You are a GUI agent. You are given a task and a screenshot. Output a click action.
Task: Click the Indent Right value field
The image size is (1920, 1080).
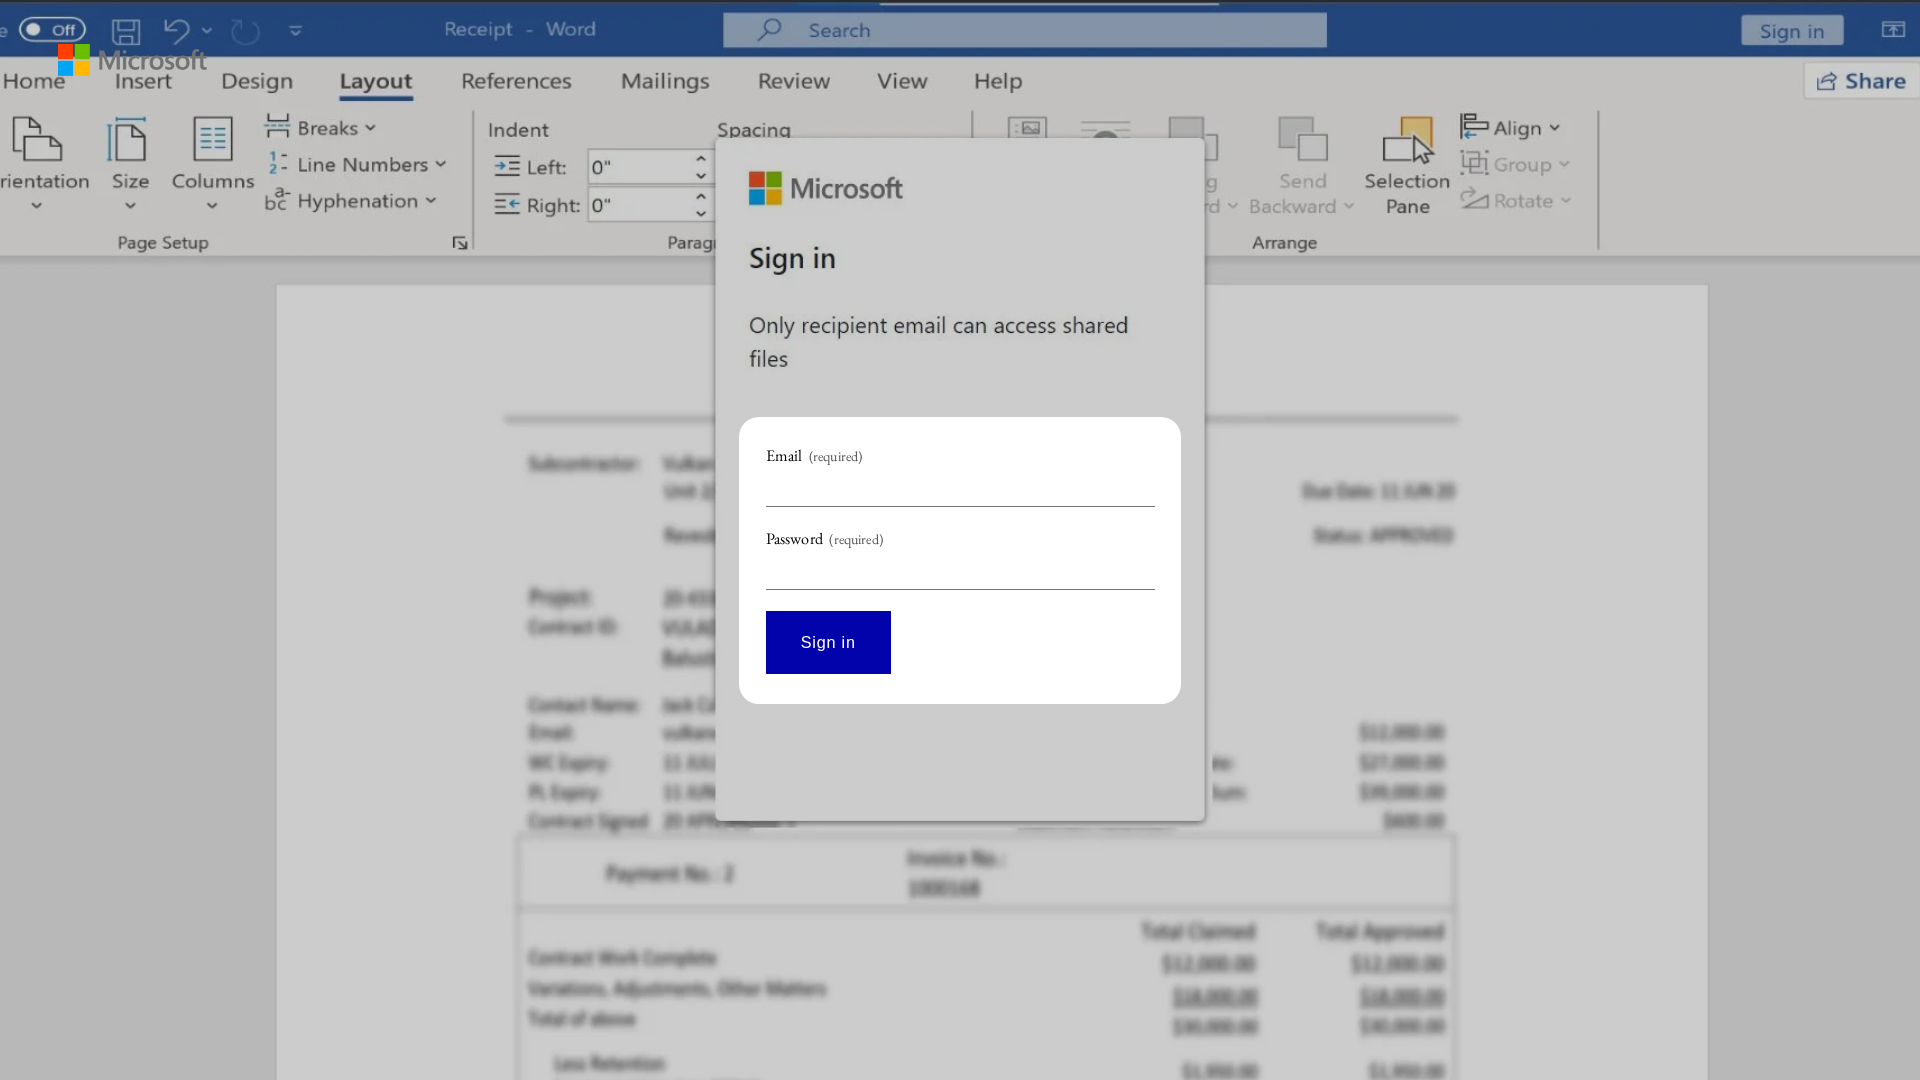click(x=639, y=205)
